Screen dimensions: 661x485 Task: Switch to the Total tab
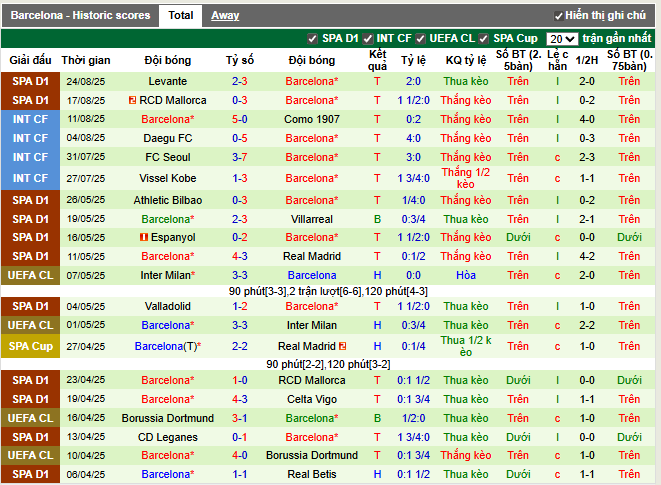click(180, 16)
